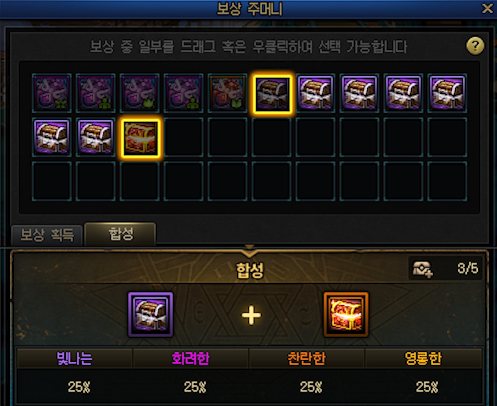Click the 영롱한 grade column header

(423, 359)
